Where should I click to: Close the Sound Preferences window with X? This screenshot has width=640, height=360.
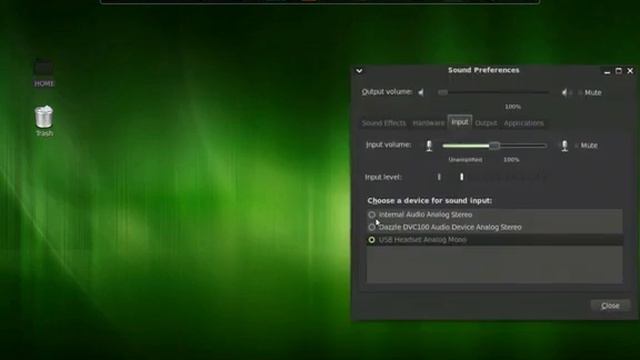(630, 71)
